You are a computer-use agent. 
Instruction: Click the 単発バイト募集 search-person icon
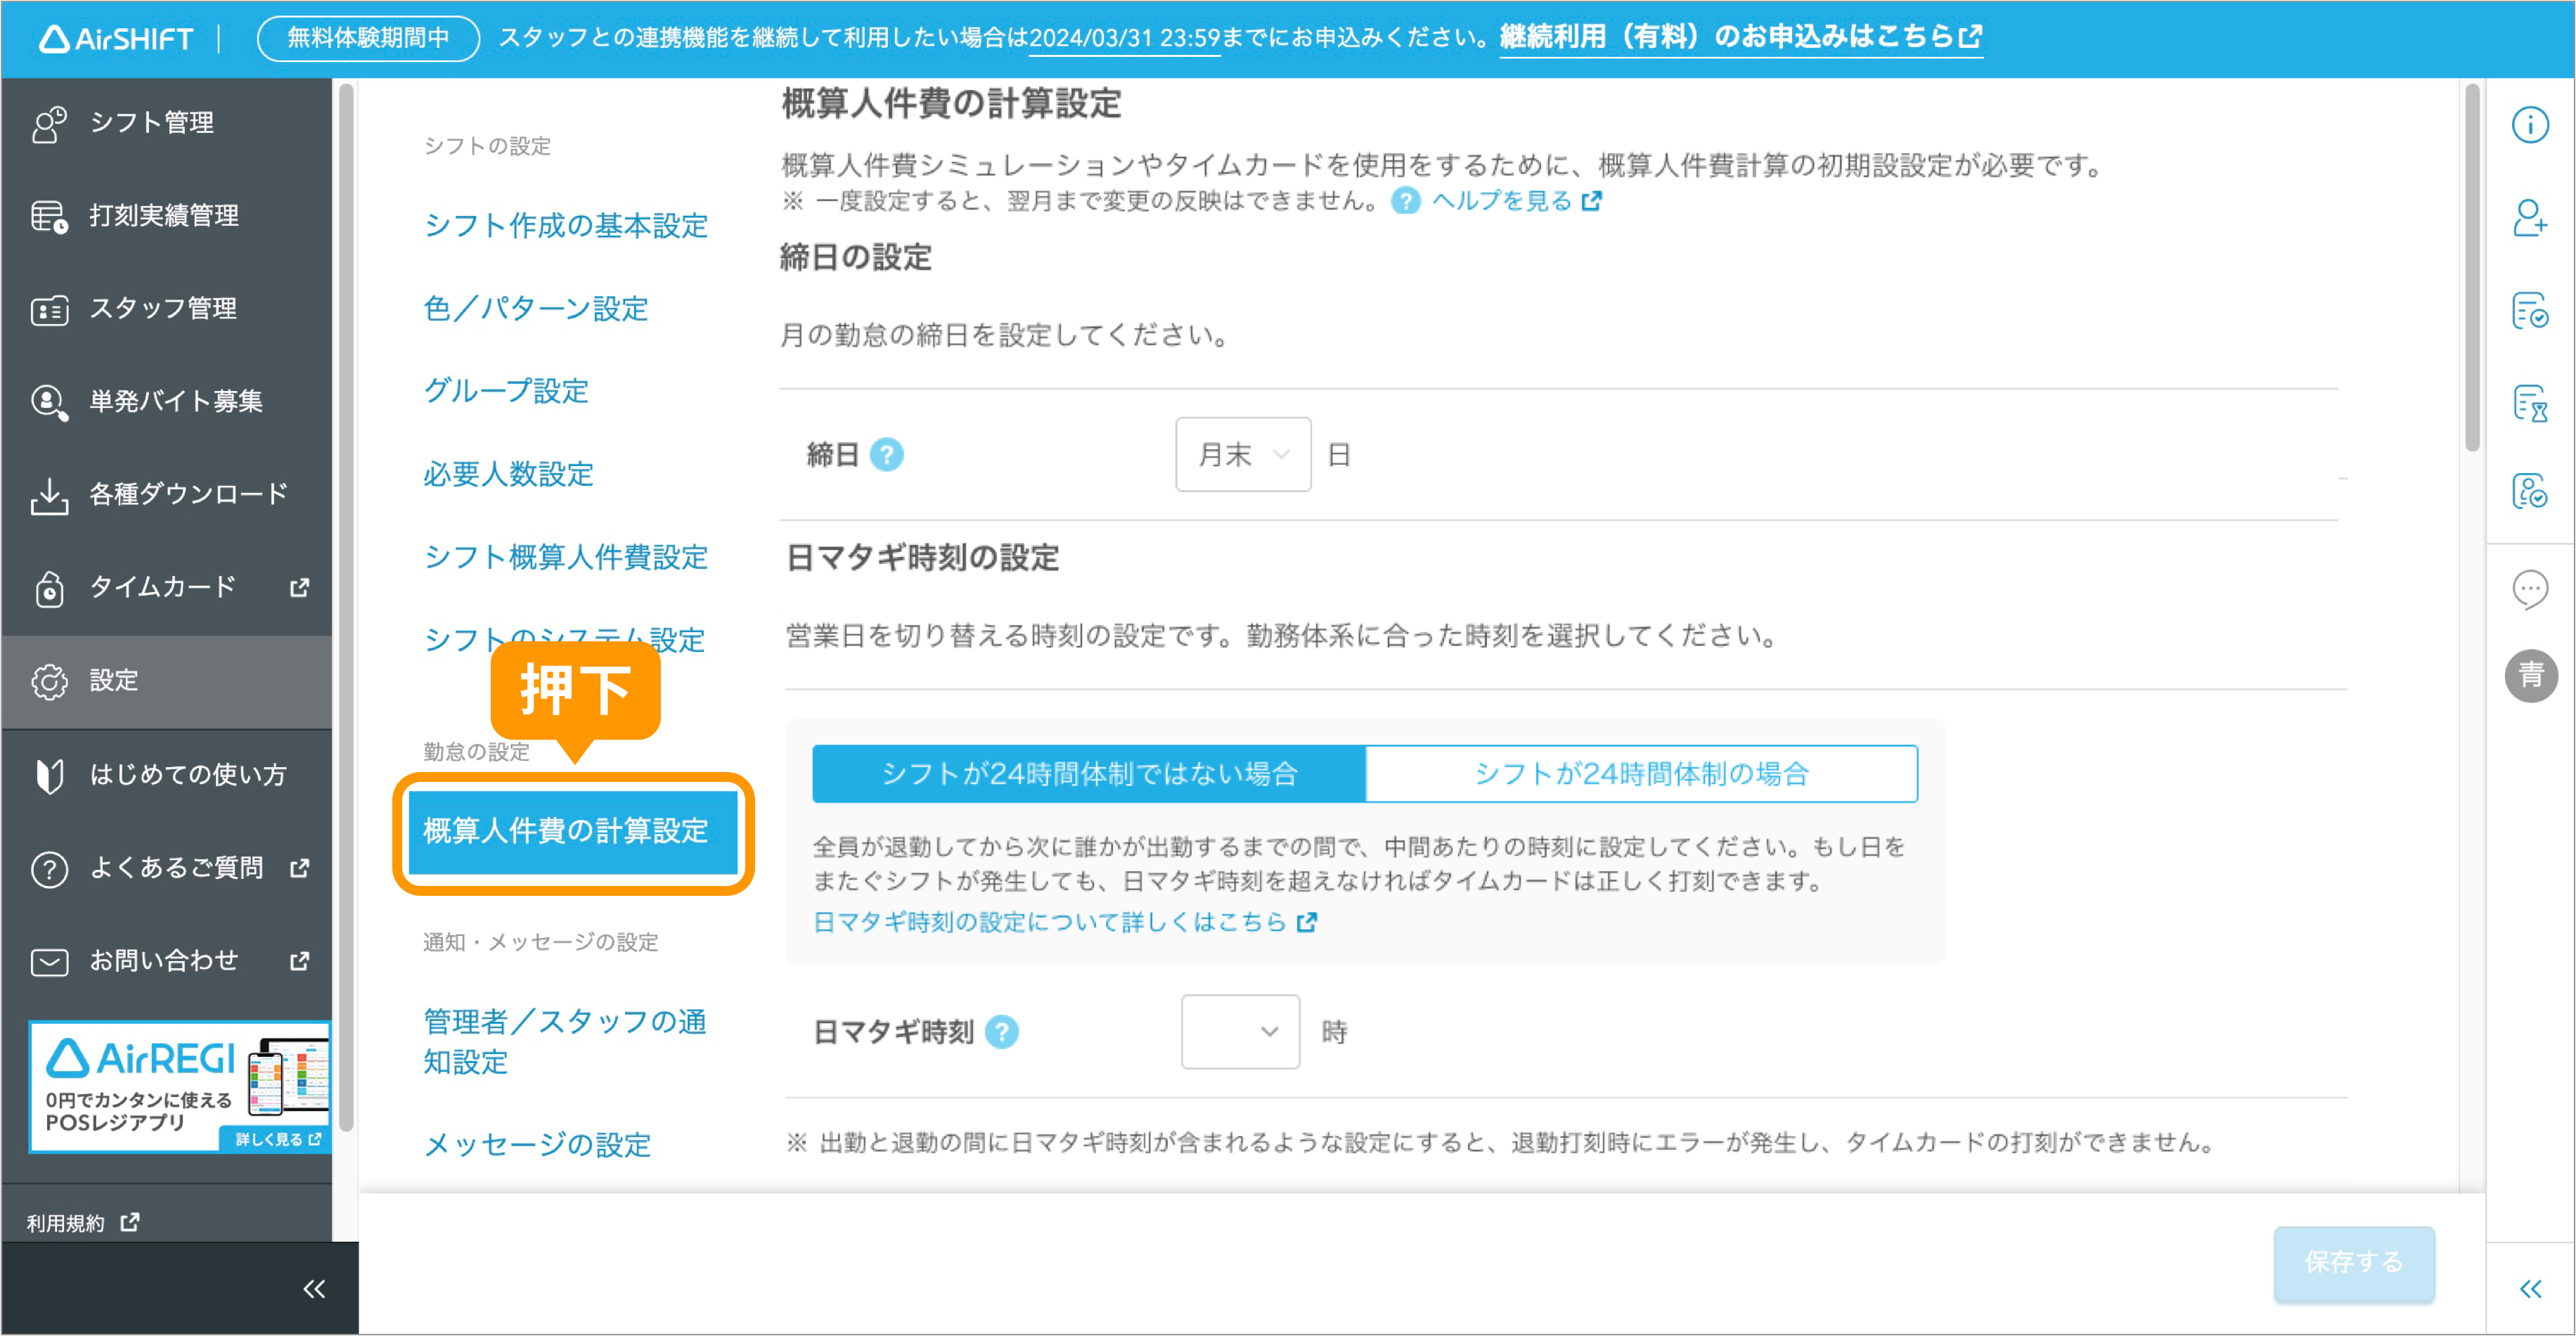[49, 403]
